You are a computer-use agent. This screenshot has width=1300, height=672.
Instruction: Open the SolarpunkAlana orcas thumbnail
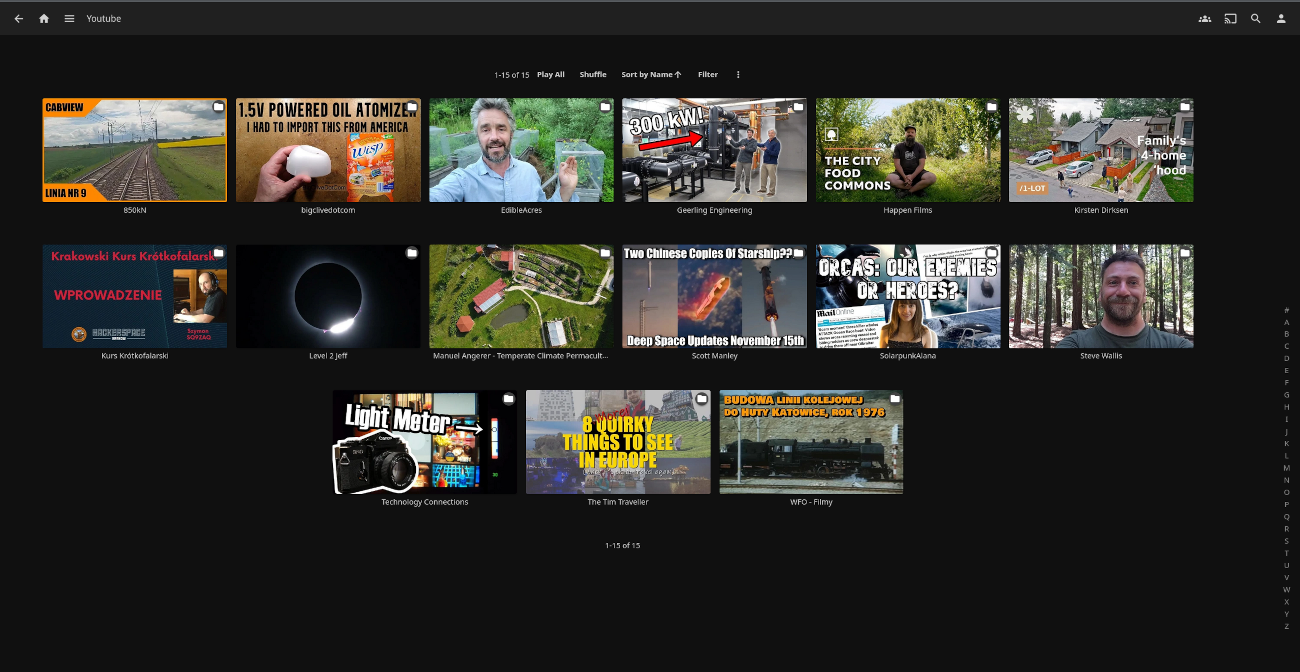[908, 296]
